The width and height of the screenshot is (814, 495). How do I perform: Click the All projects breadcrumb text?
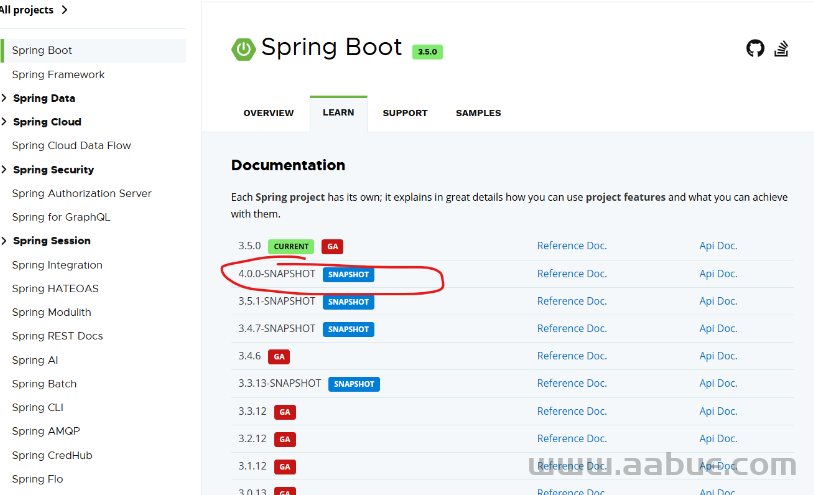pos(26,10)
